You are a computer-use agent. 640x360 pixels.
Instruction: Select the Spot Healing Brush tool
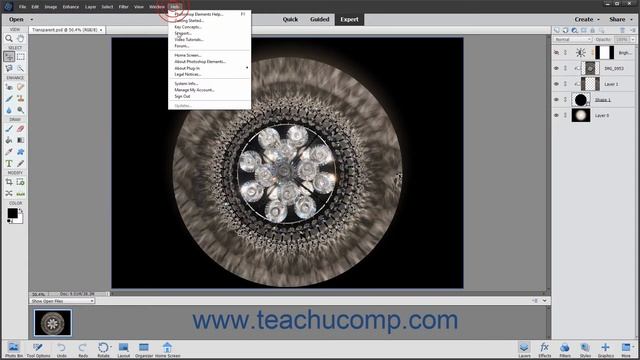[20, 87]
